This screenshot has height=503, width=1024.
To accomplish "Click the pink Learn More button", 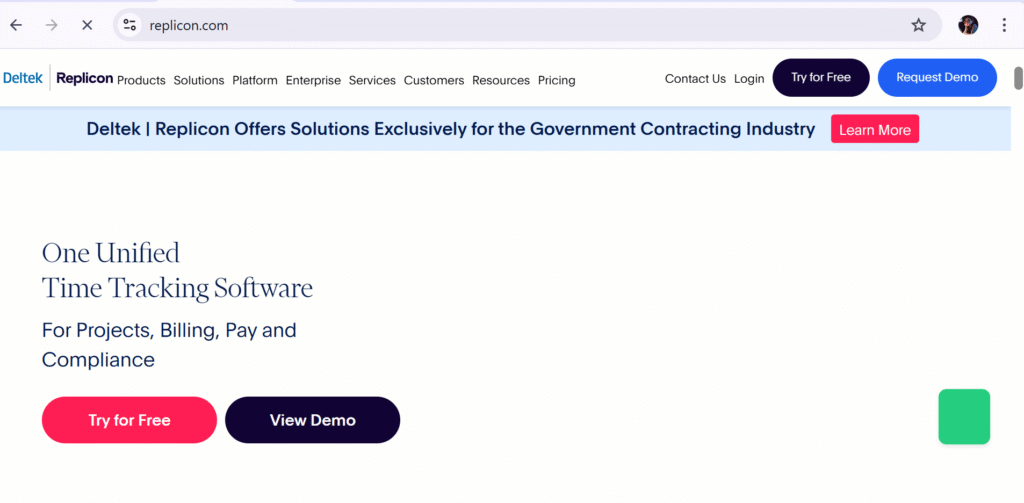I will coord(874,129).
